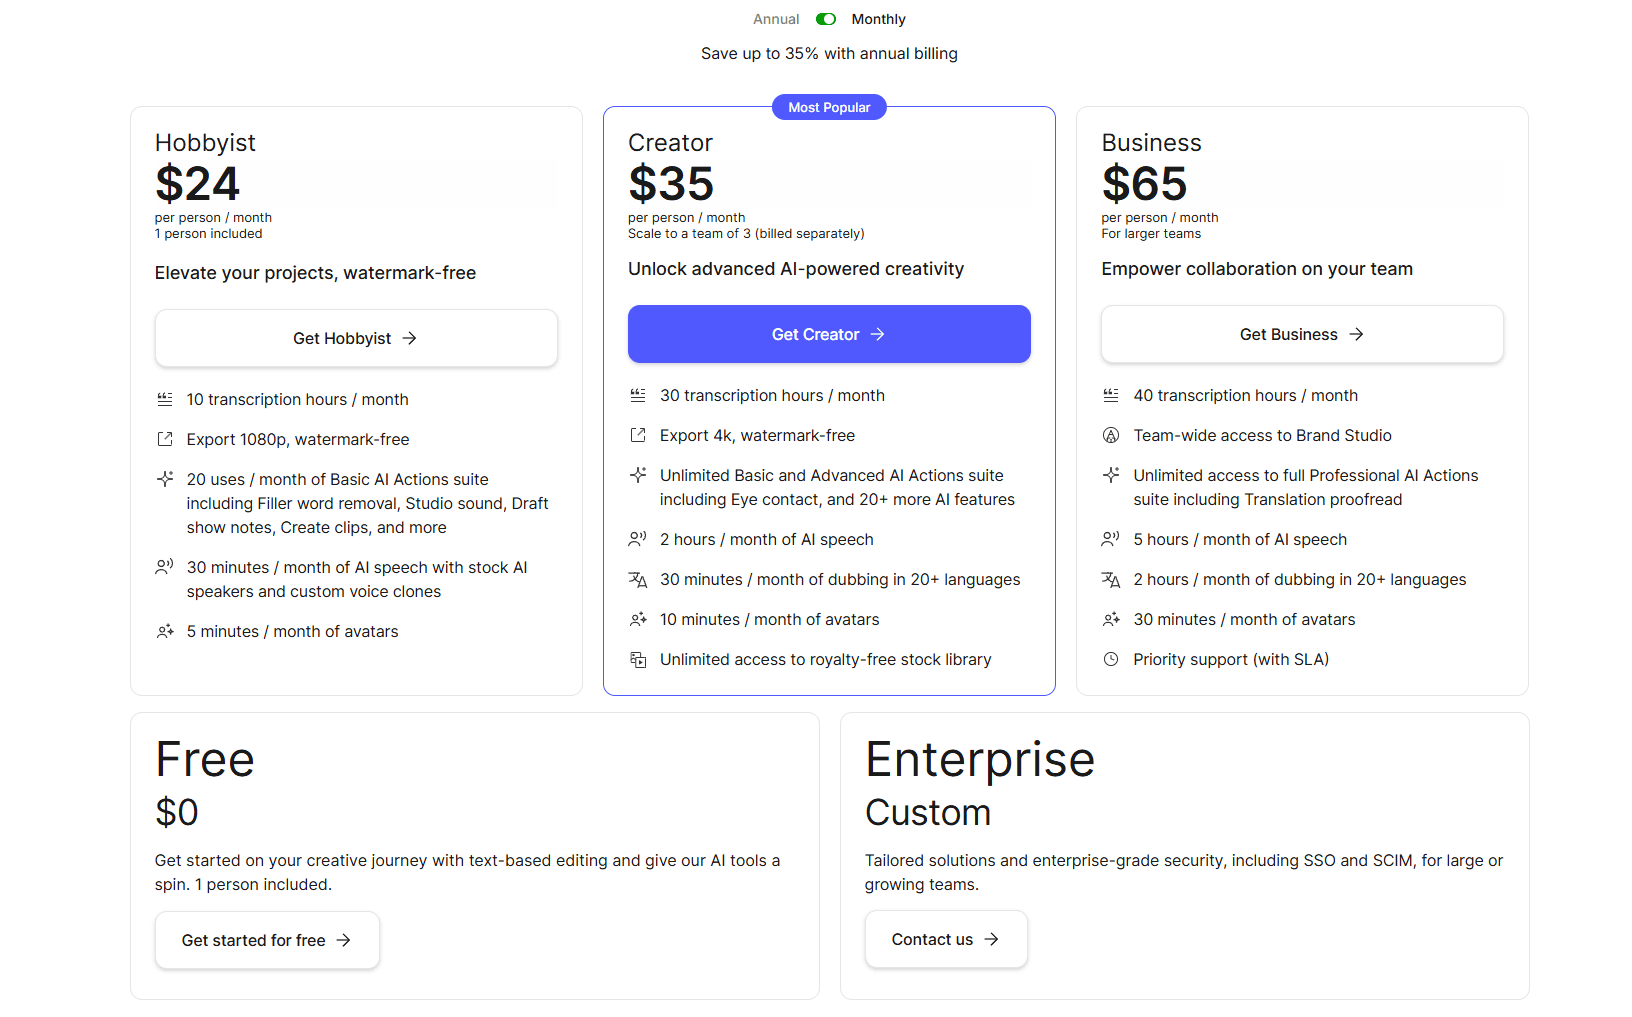Select the Annual billing label
The width and height of the screenshot is (1632, 1017).
click(776, 19)
